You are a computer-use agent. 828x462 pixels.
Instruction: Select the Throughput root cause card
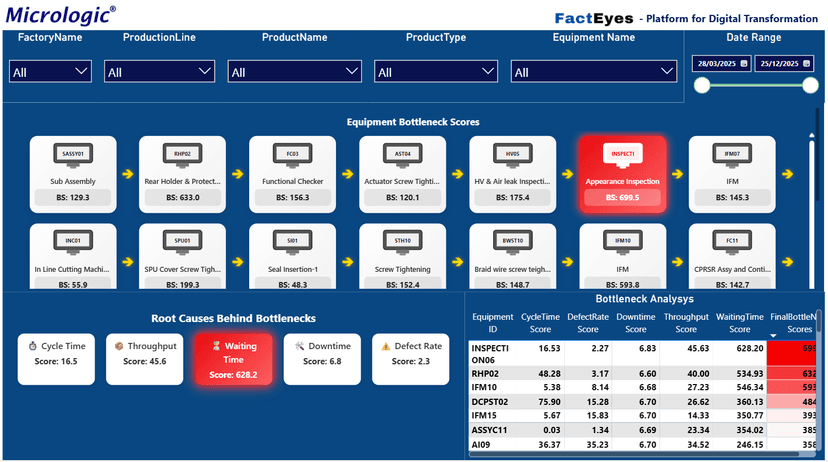[144, 359]
